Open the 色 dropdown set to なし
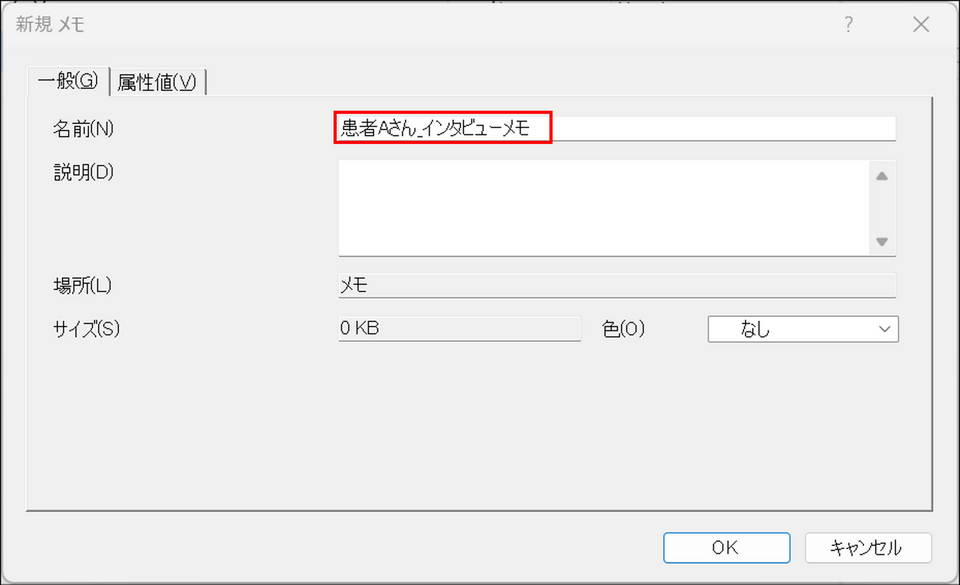This screenshot has height=585, width=960. point(790,329)
